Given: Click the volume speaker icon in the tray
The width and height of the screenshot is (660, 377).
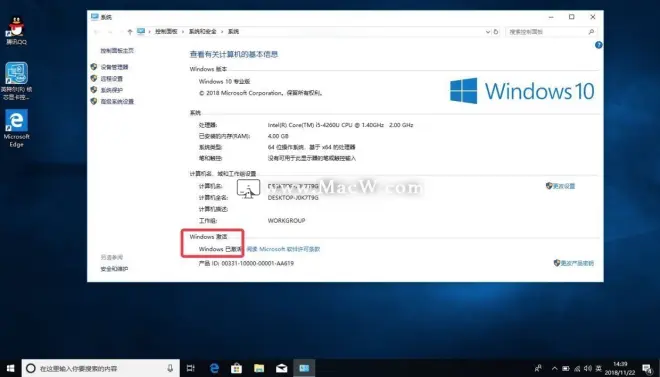Looking at the screenshot, I should [x=588, y=369].
